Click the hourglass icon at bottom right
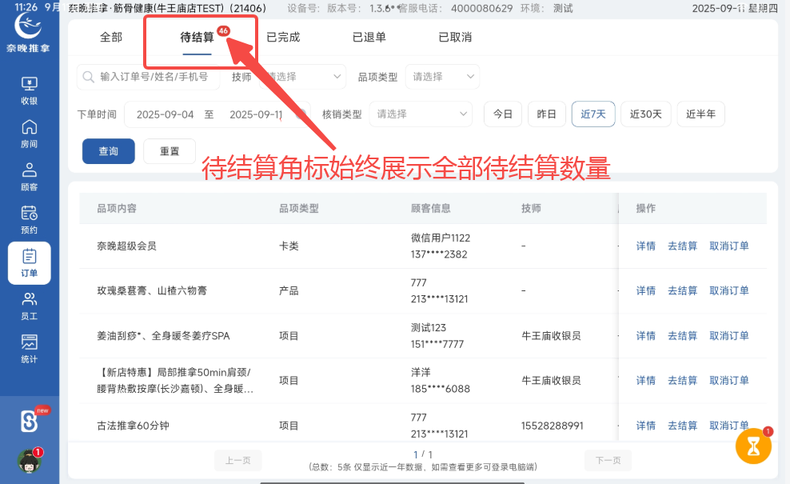 pos(753,446)
